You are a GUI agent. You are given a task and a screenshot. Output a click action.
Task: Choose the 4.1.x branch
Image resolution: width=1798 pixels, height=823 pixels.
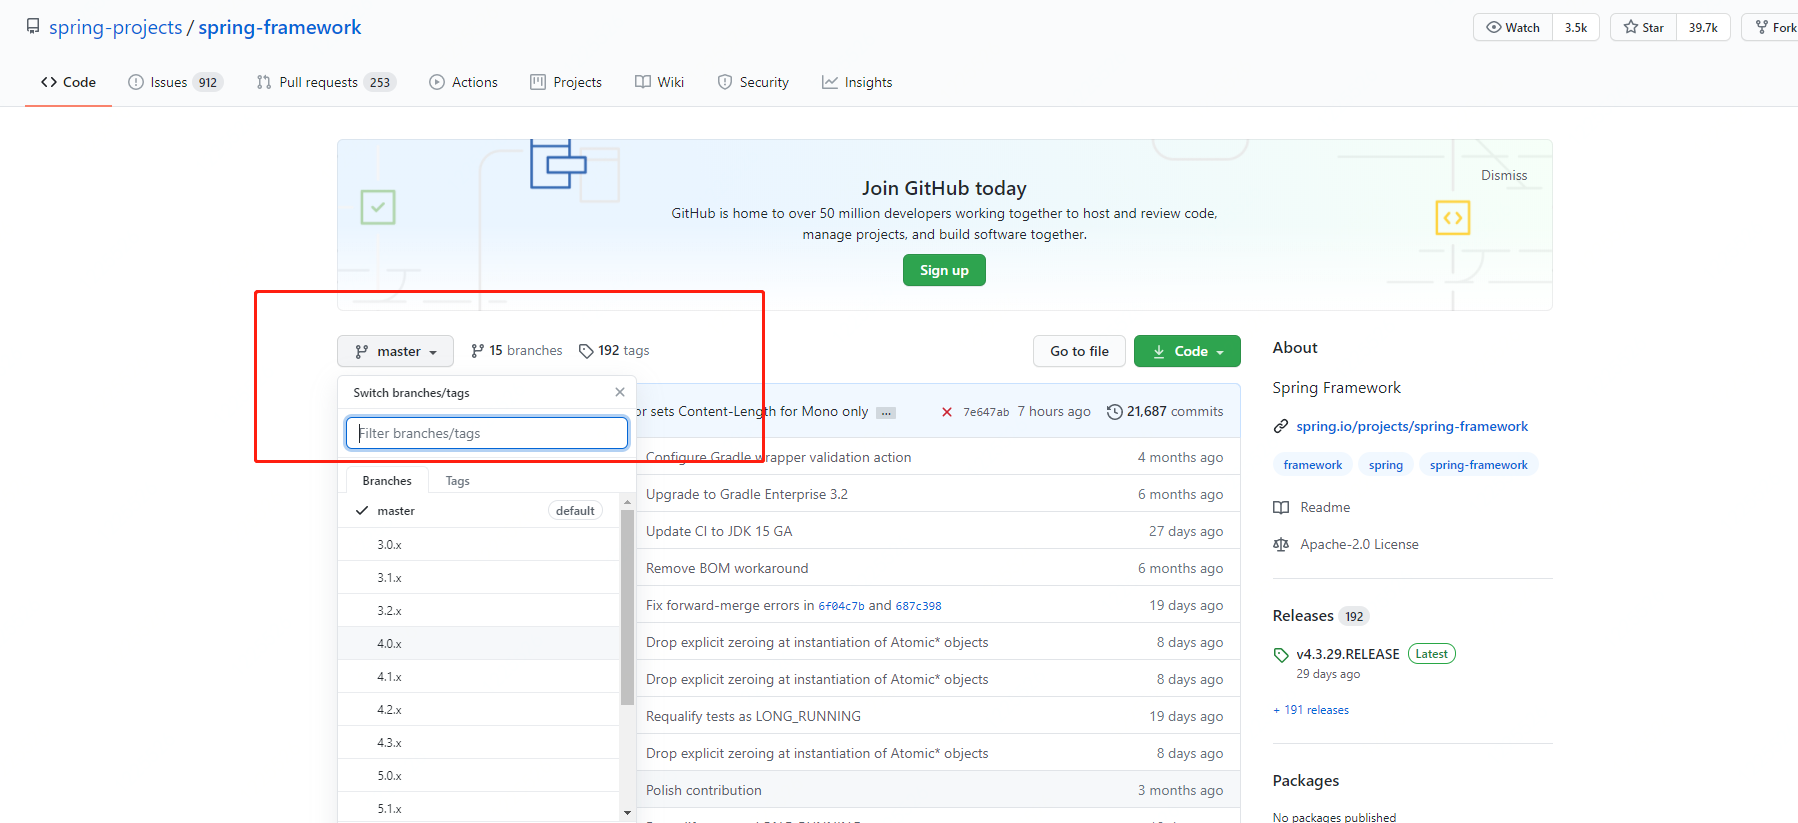click(479, 677)
